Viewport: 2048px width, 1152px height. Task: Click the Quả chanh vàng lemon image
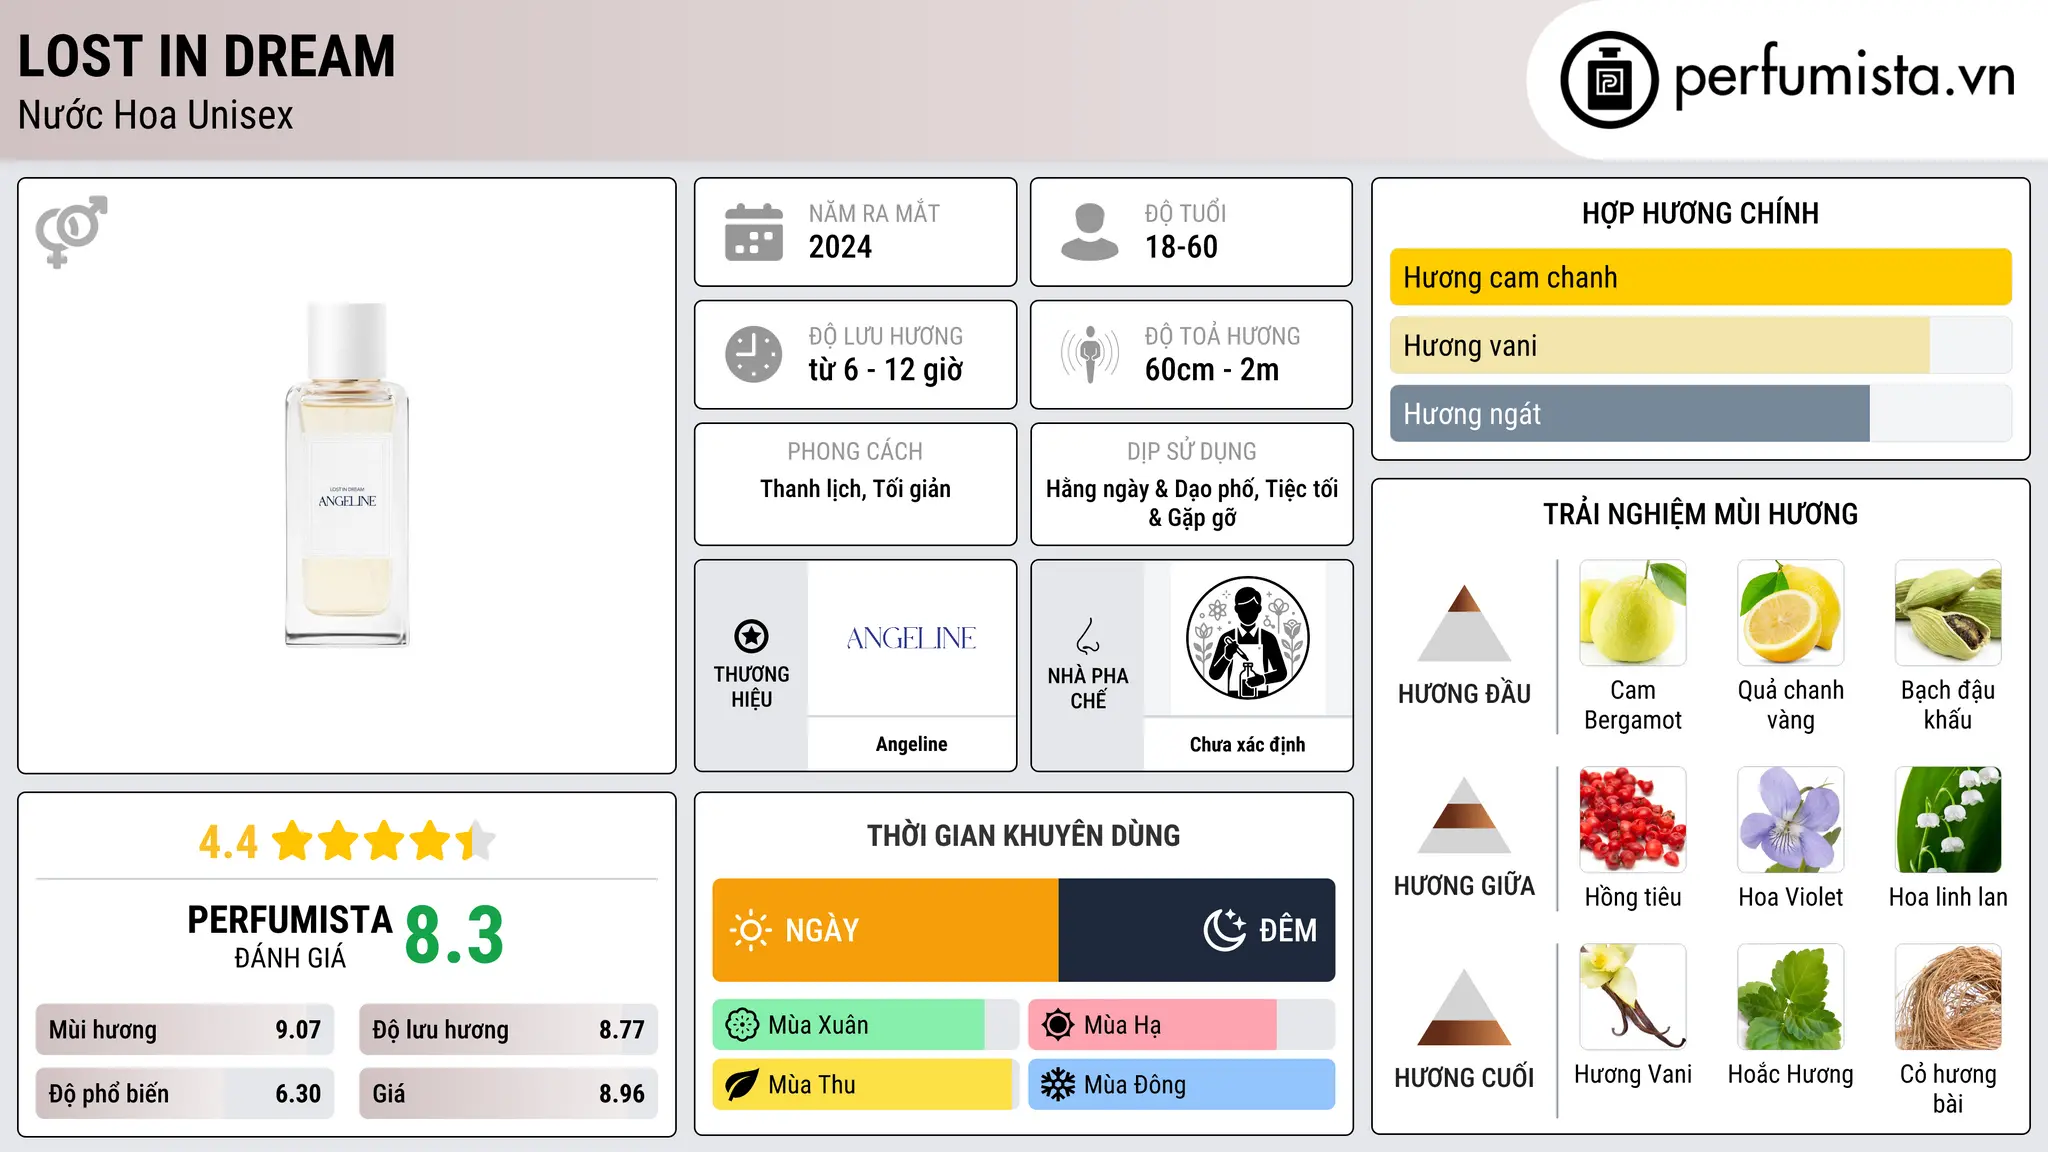coord(1791,613)
